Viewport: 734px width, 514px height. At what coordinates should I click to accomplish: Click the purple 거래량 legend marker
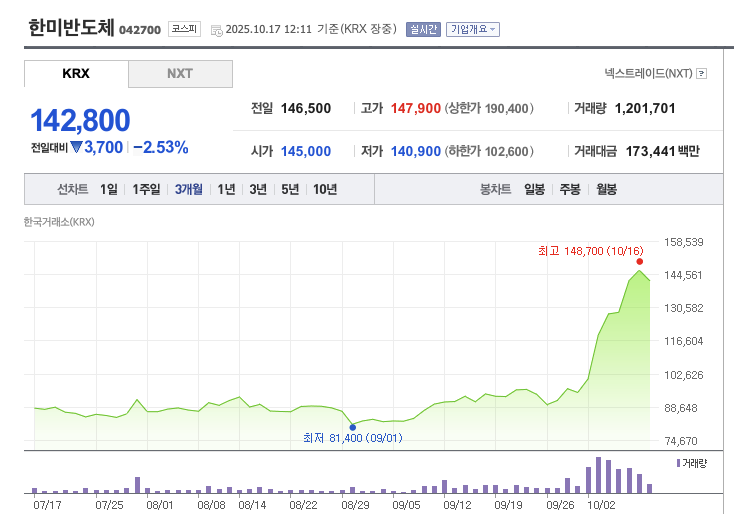pyautogui.click(x=680, y=463)
